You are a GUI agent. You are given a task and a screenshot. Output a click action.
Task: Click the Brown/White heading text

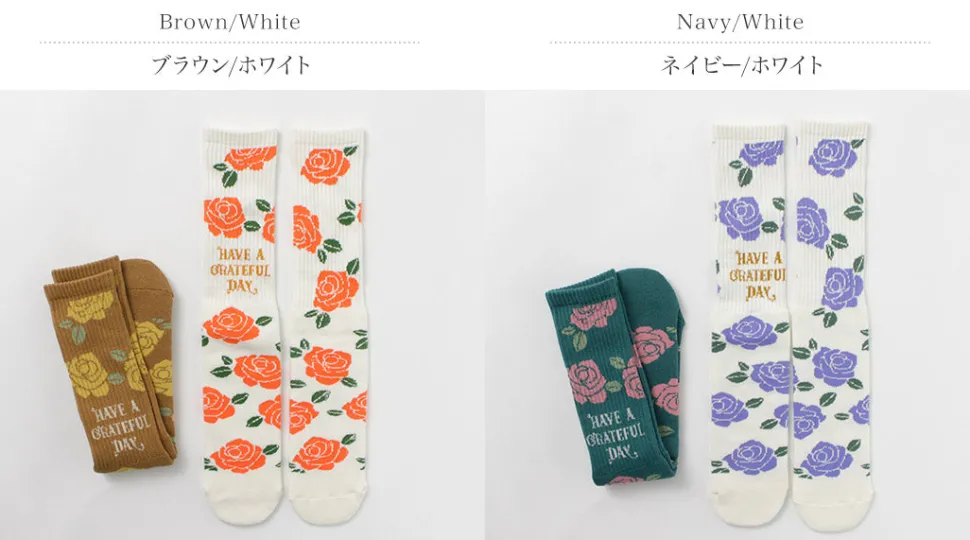(x=229, y=21)
